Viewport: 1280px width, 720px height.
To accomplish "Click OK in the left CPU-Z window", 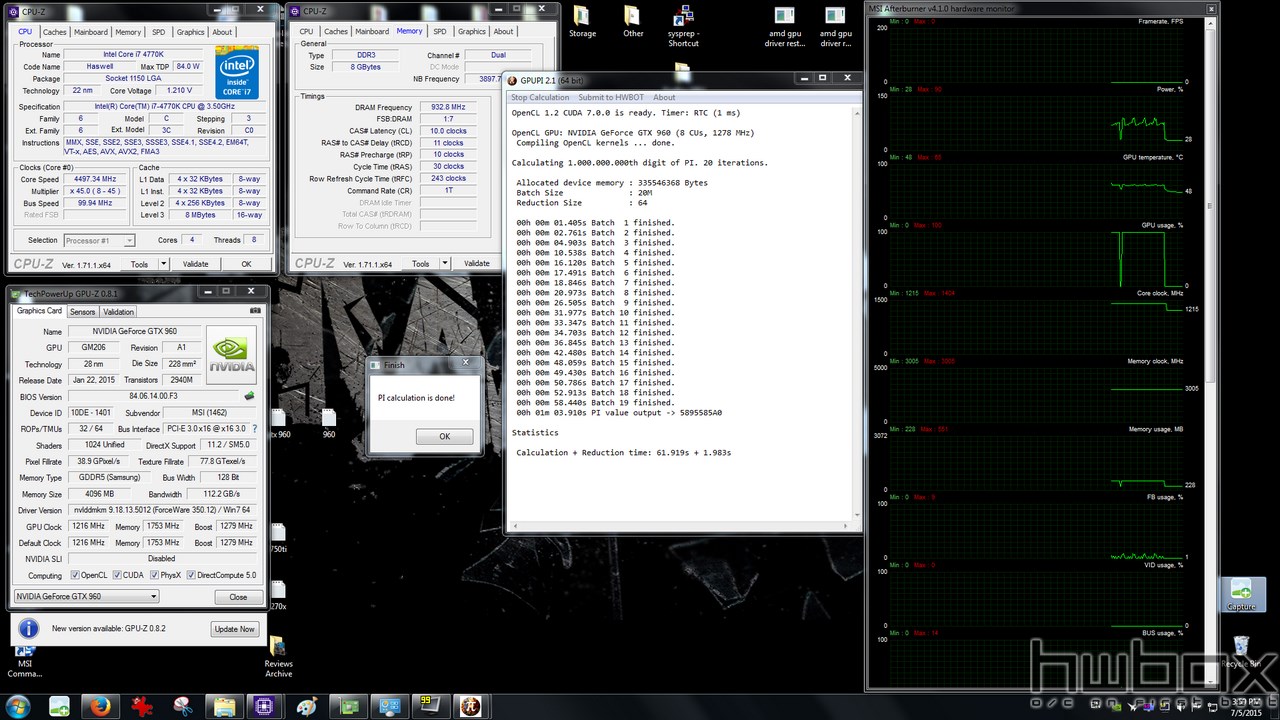I will [246, 264].
